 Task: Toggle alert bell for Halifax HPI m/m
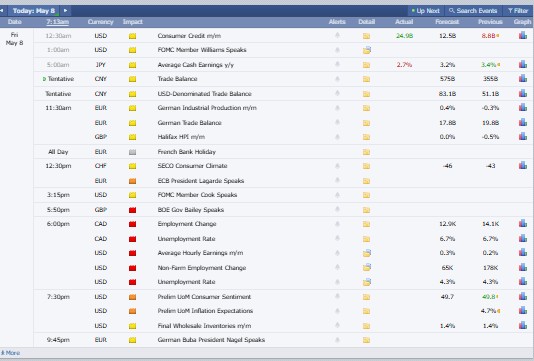pyautogui.click(x=337, y=137)
